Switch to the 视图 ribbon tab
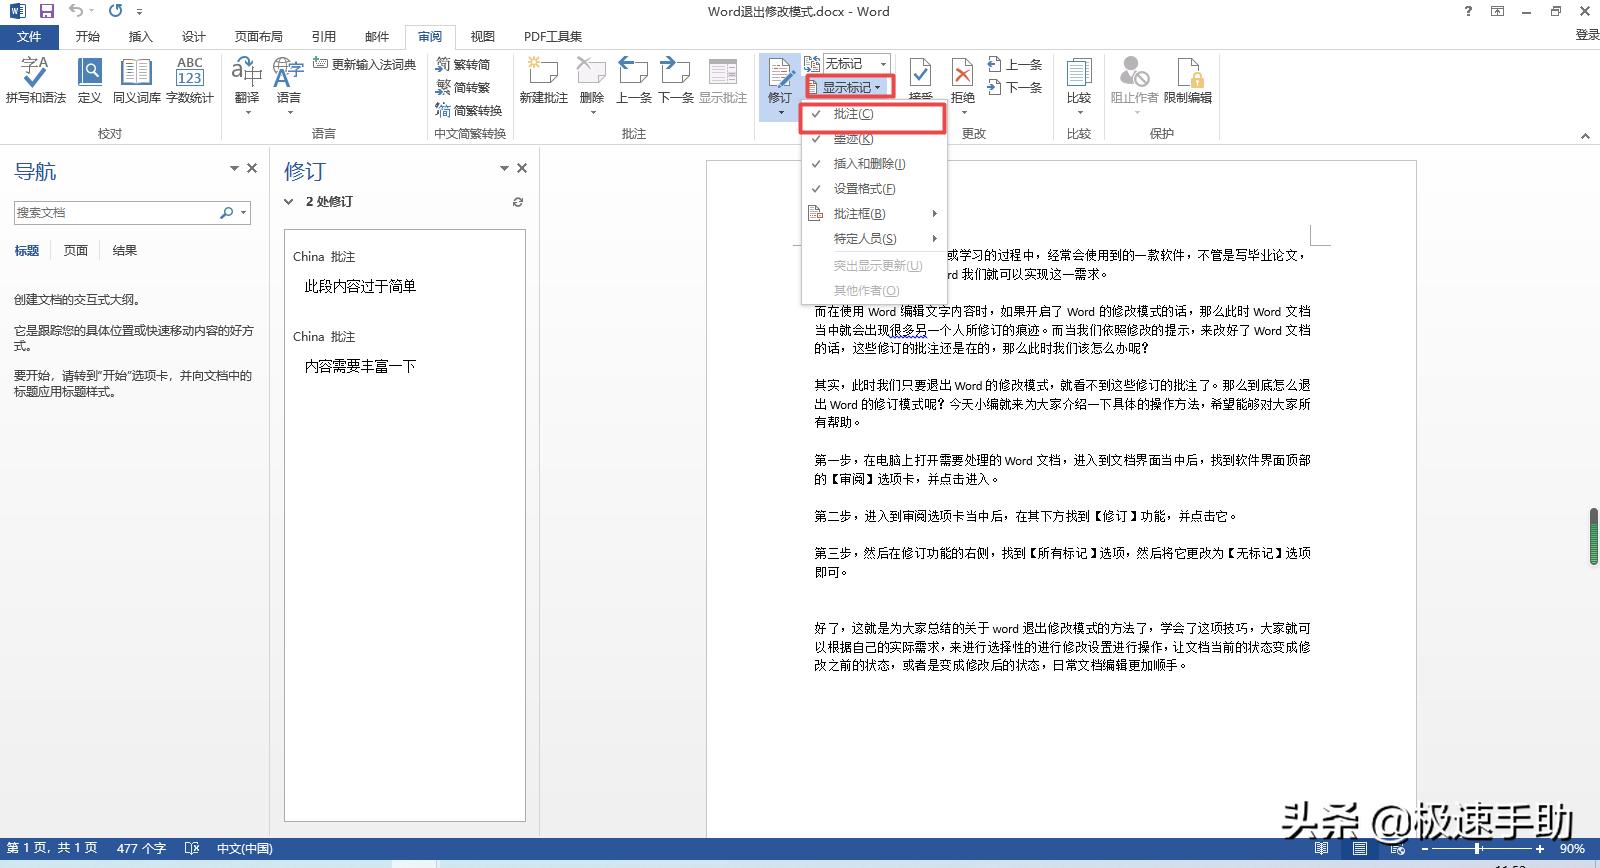 (x=483, y=37)
